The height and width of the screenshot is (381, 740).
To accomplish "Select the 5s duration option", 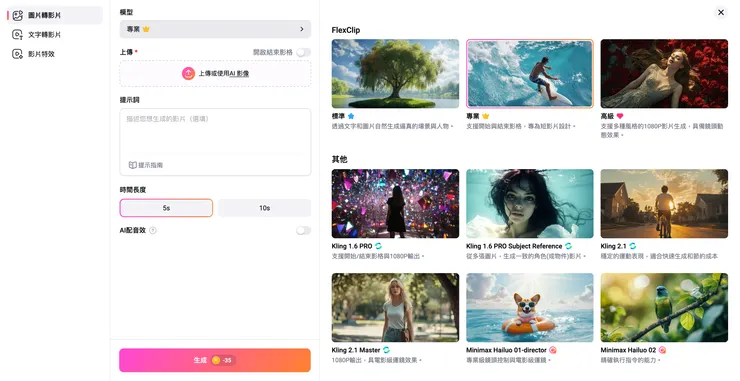I will [x=166, y=208].
